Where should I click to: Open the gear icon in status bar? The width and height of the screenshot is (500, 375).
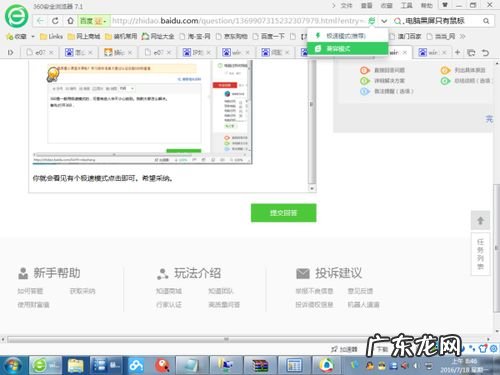(494, 349)
